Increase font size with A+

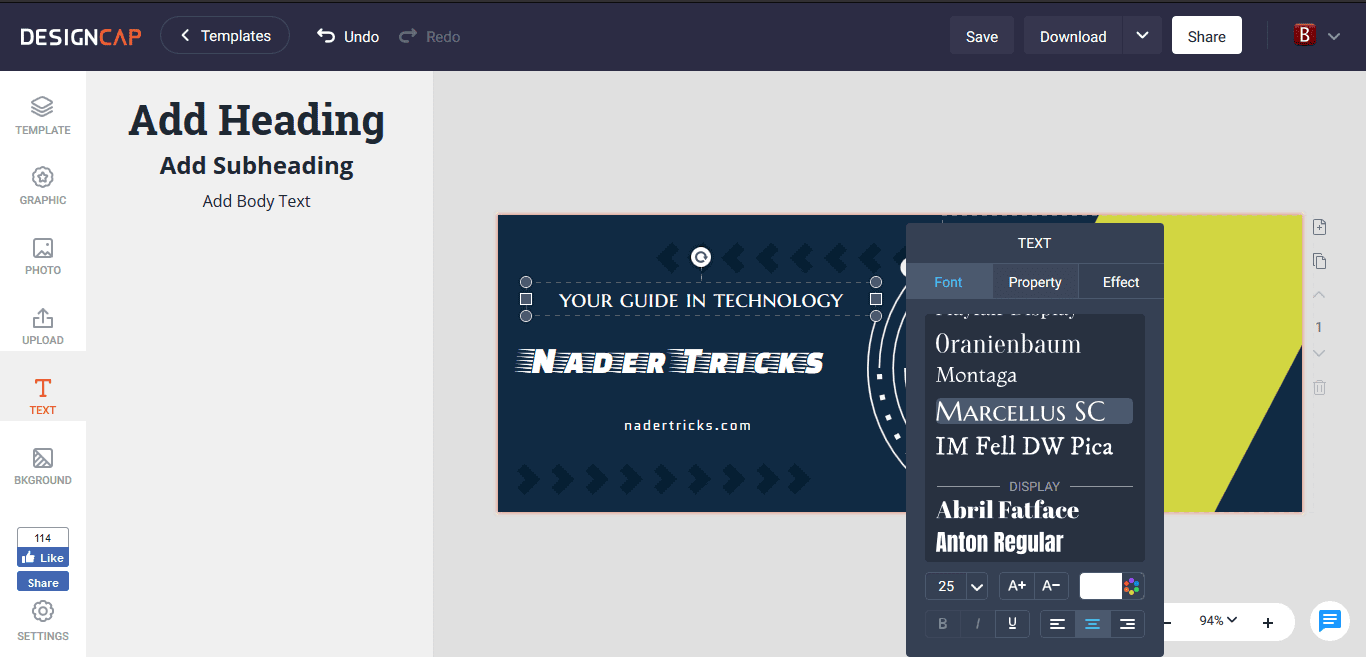[x=1017, y=586]
